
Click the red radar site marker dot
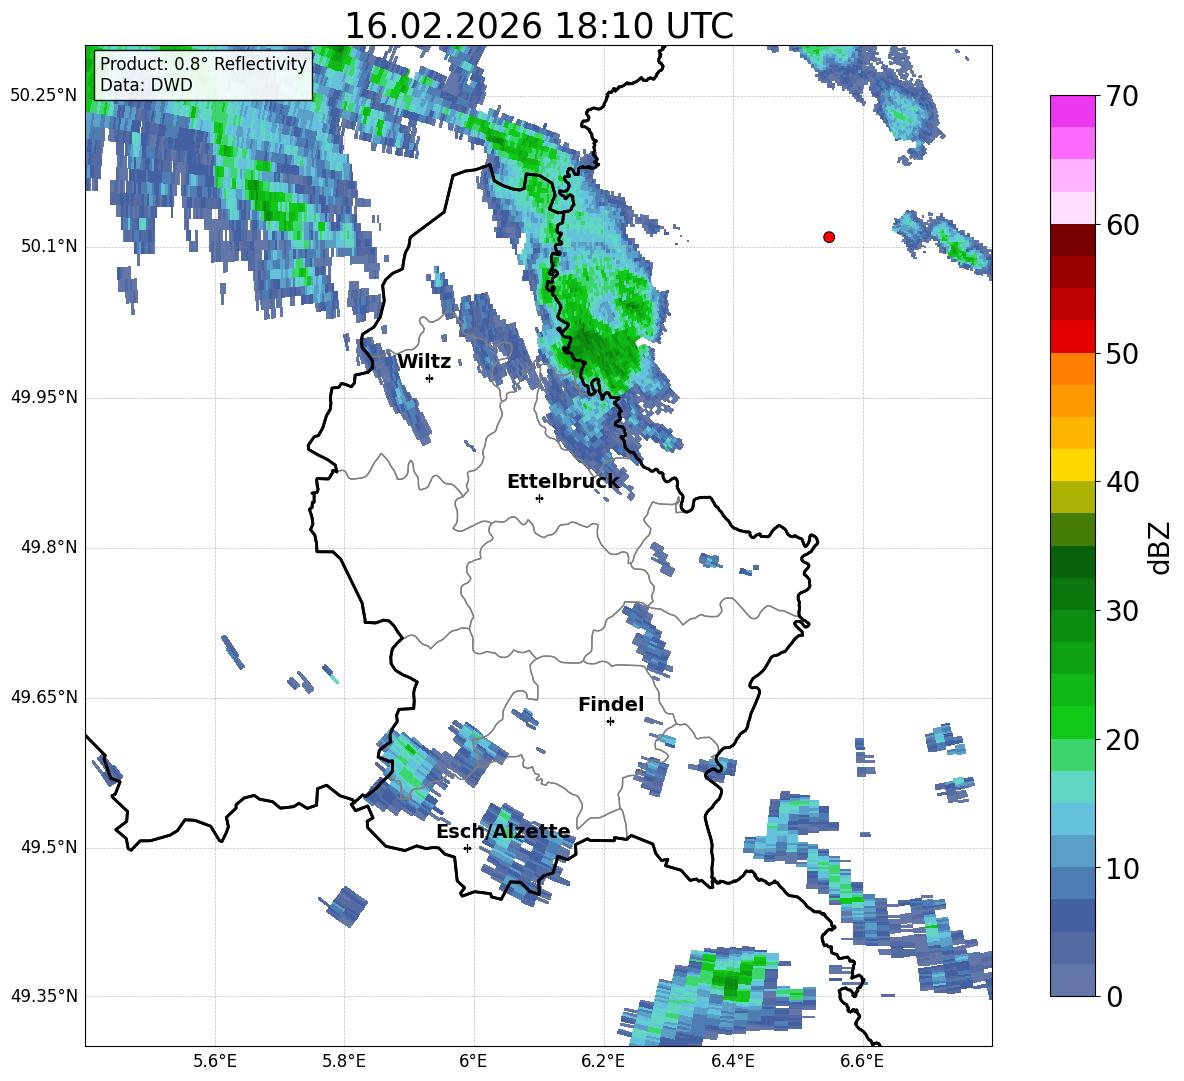829,237
